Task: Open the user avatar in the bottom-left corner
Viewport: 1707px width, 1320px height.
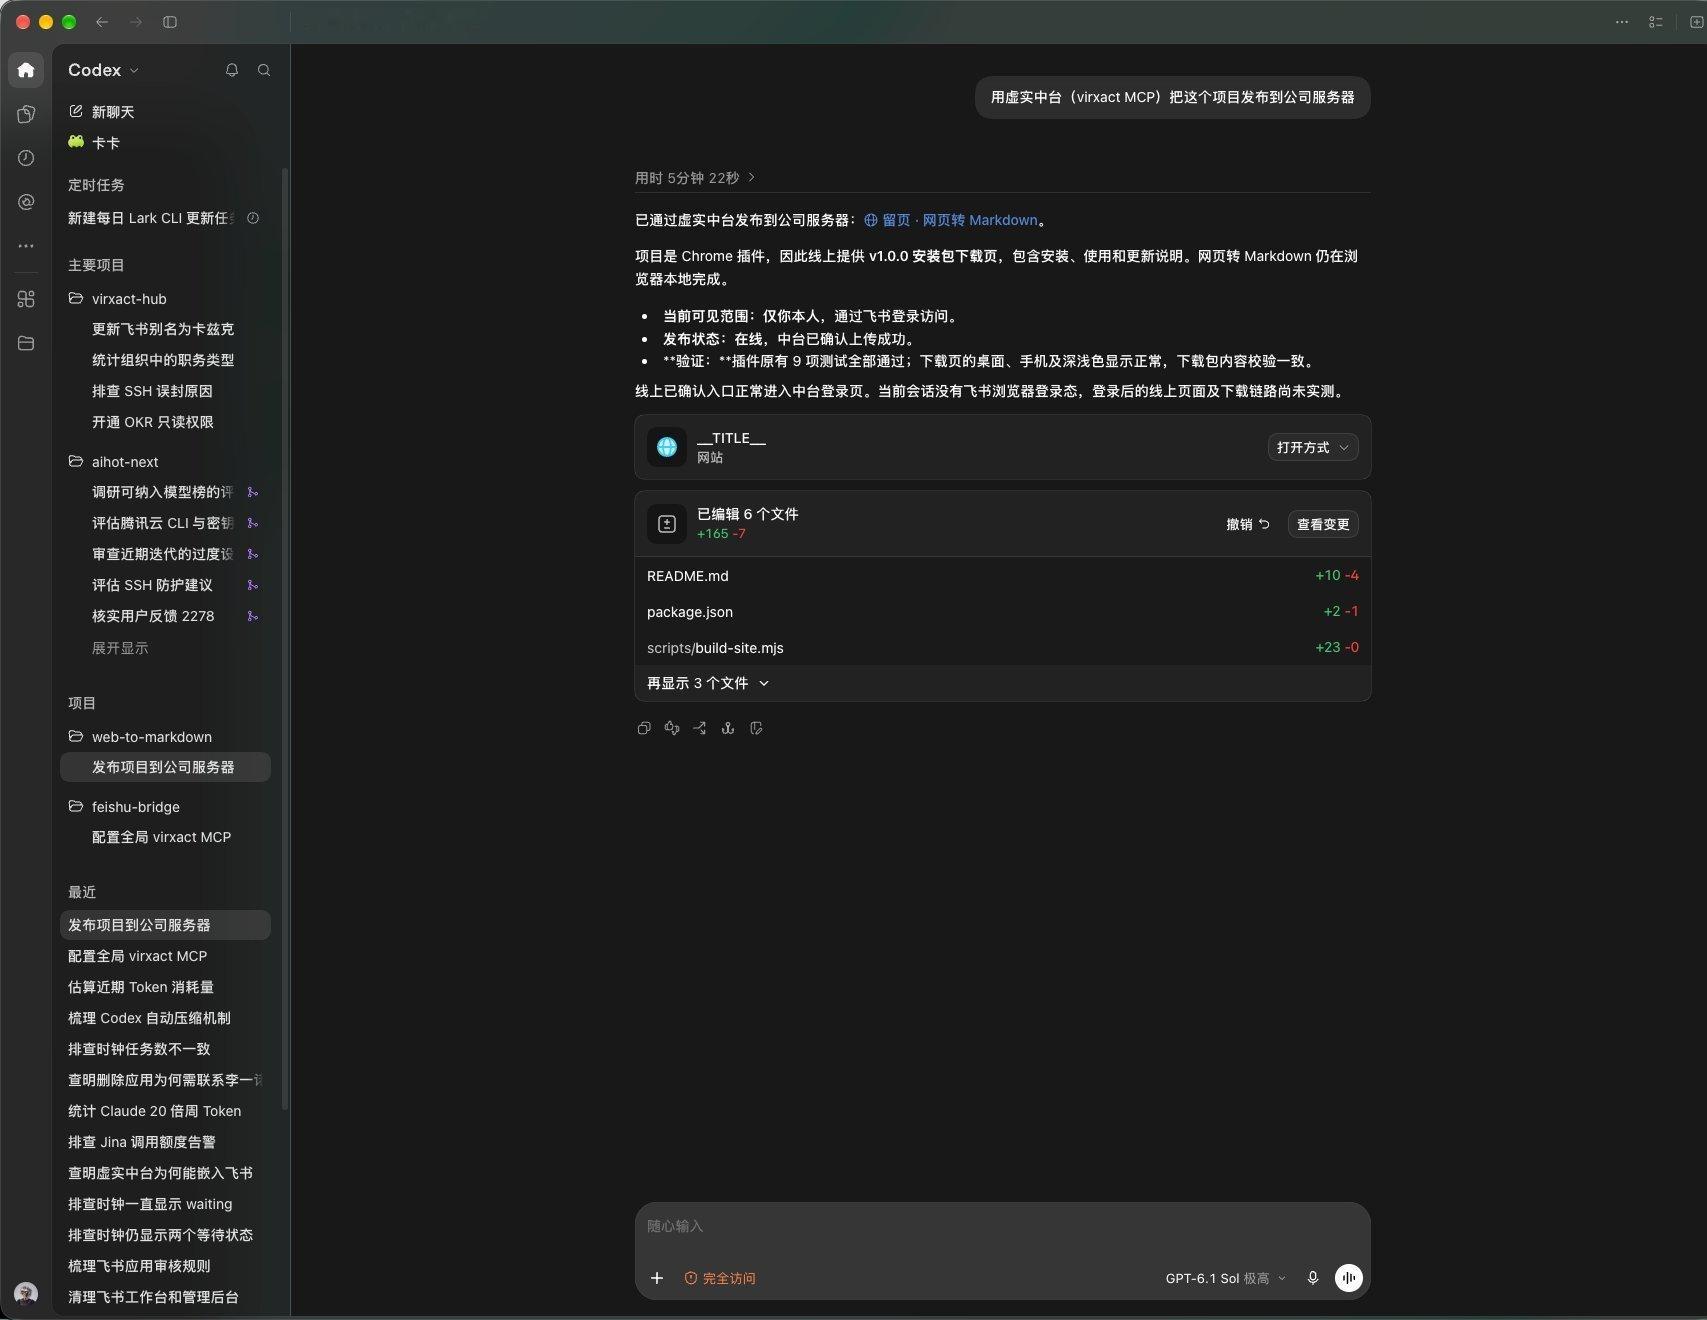Action: click(x=26, y=1294)
